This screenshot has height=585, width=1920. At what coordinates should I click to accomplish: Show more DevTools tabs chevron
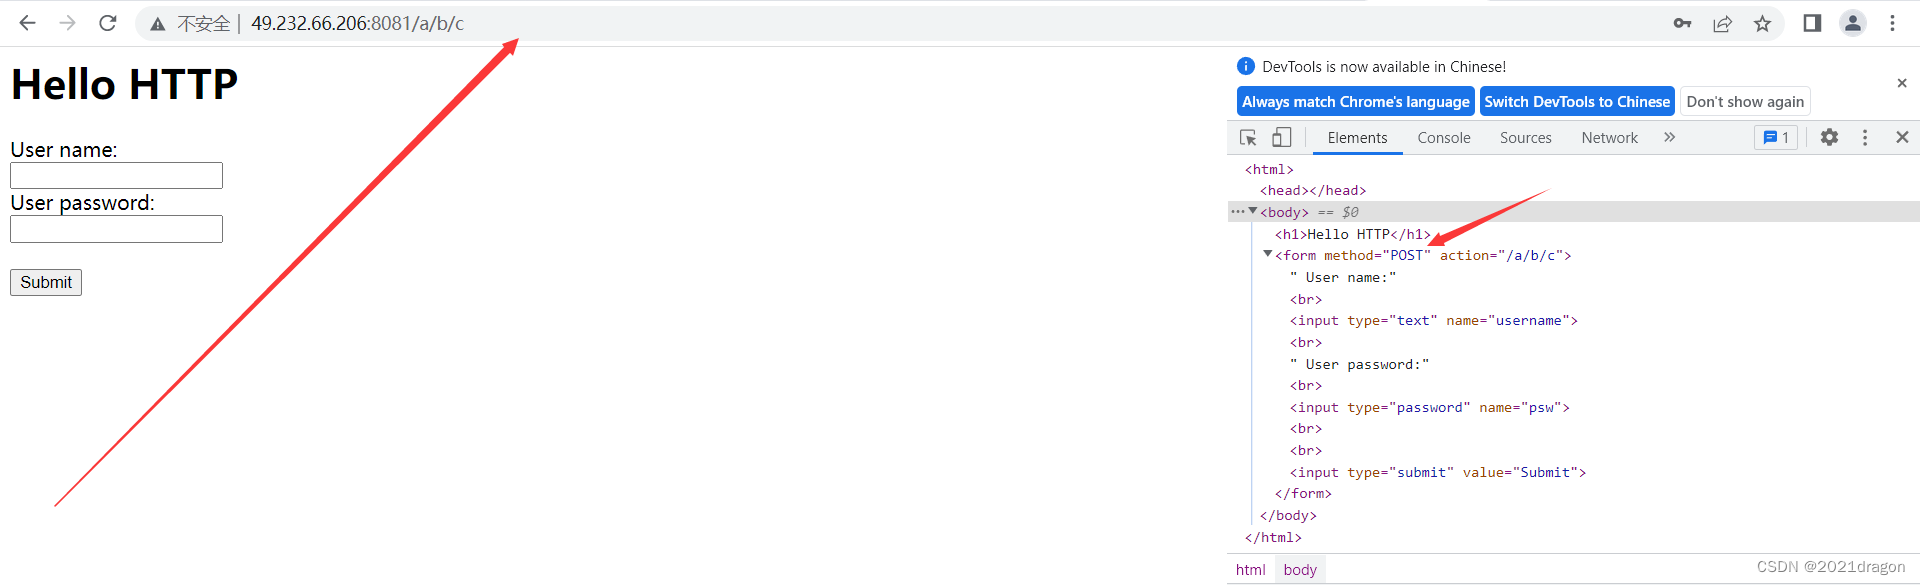point(1669,138)
